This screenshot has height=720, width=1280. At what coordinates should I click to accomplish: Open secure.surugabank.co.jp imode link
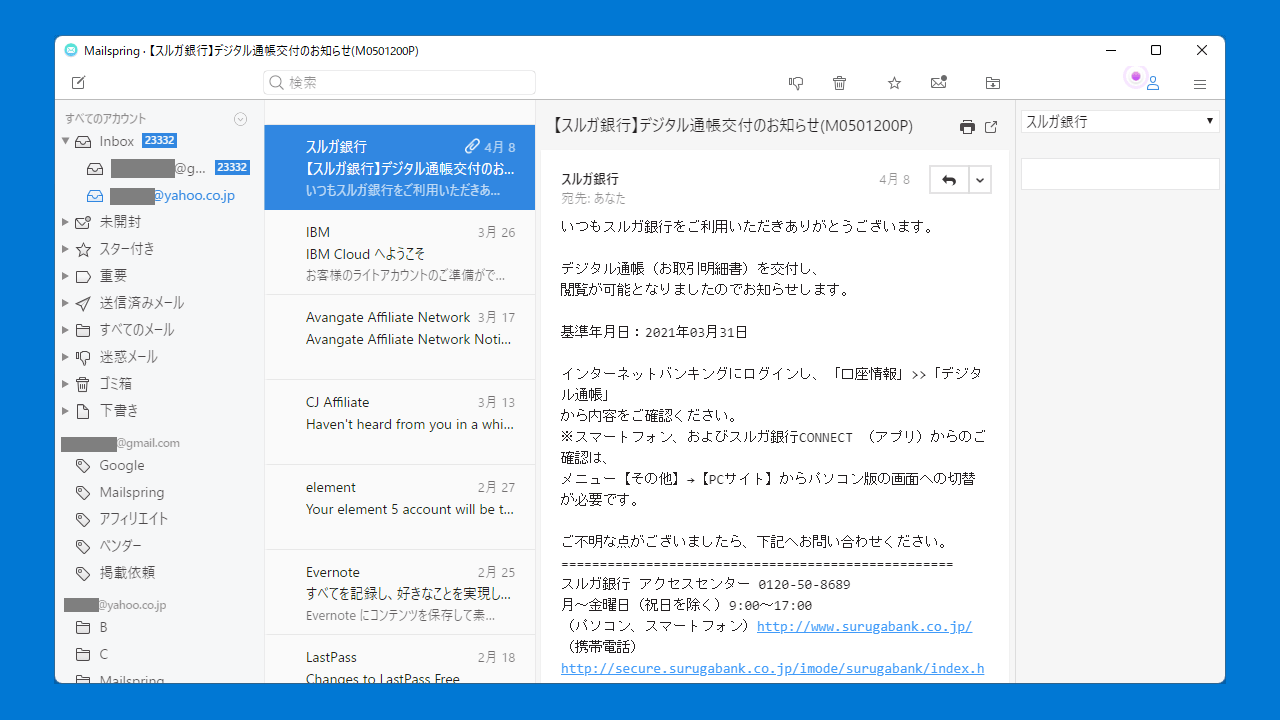pyautogui.click(x=772, y=668)
